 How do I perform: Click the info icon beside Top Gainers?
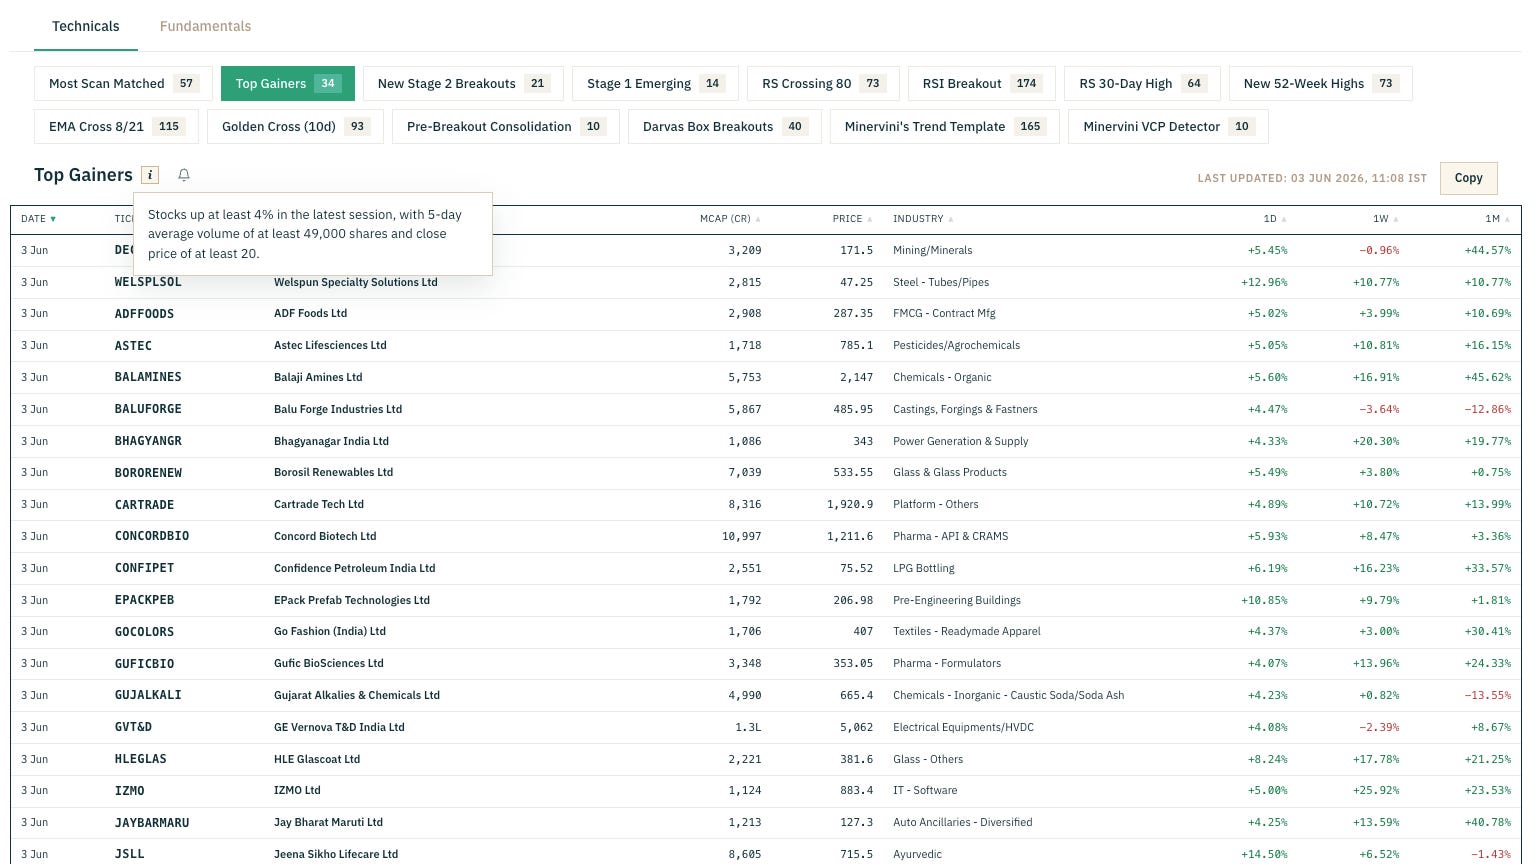[x=150, y=175]
